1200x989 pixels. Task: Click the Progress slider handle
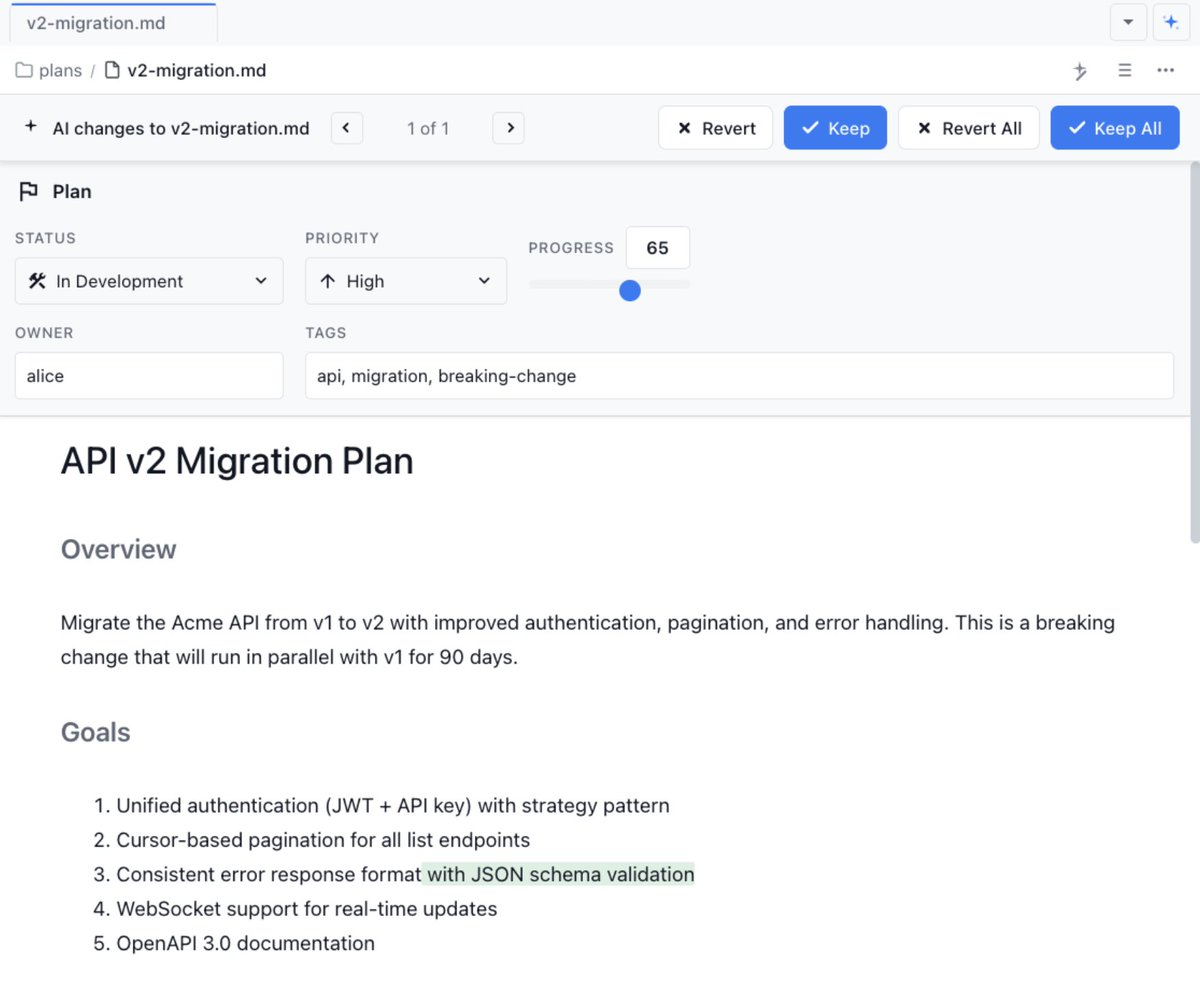(630, 290)
